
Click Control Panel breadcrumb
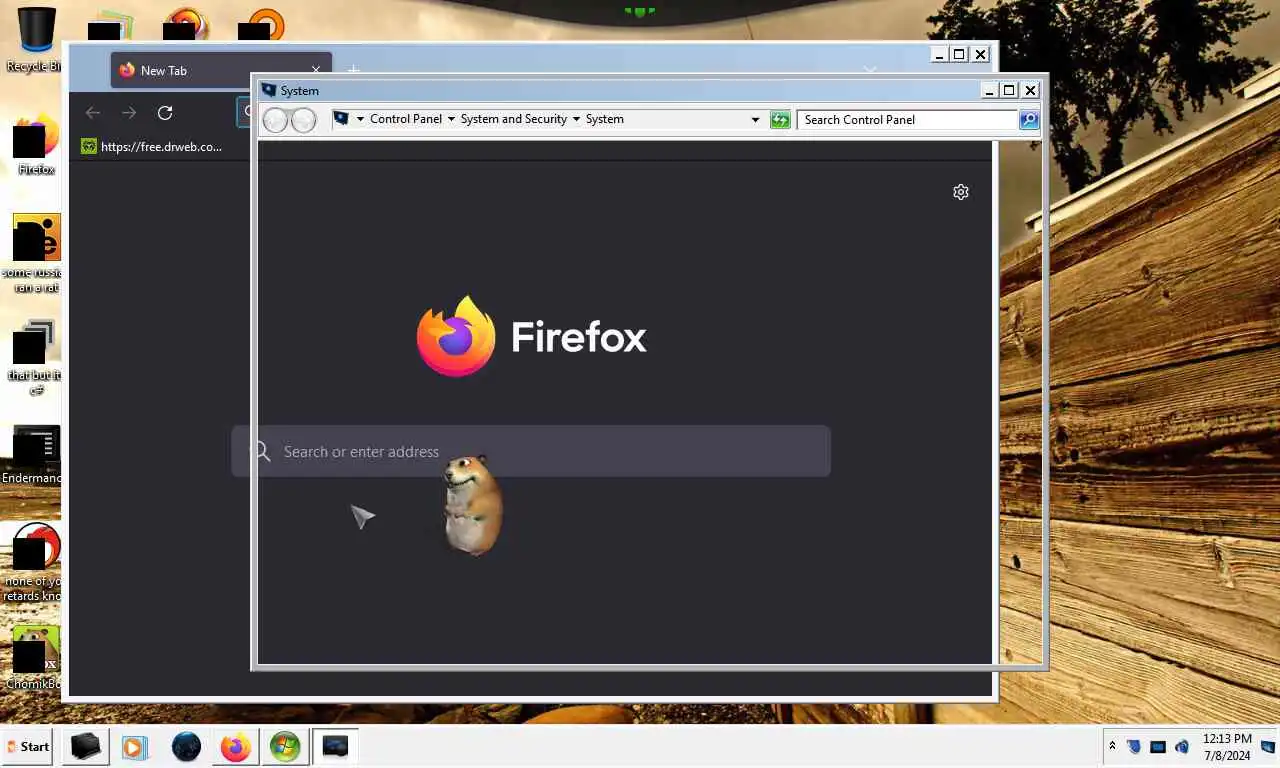point(406,119)
